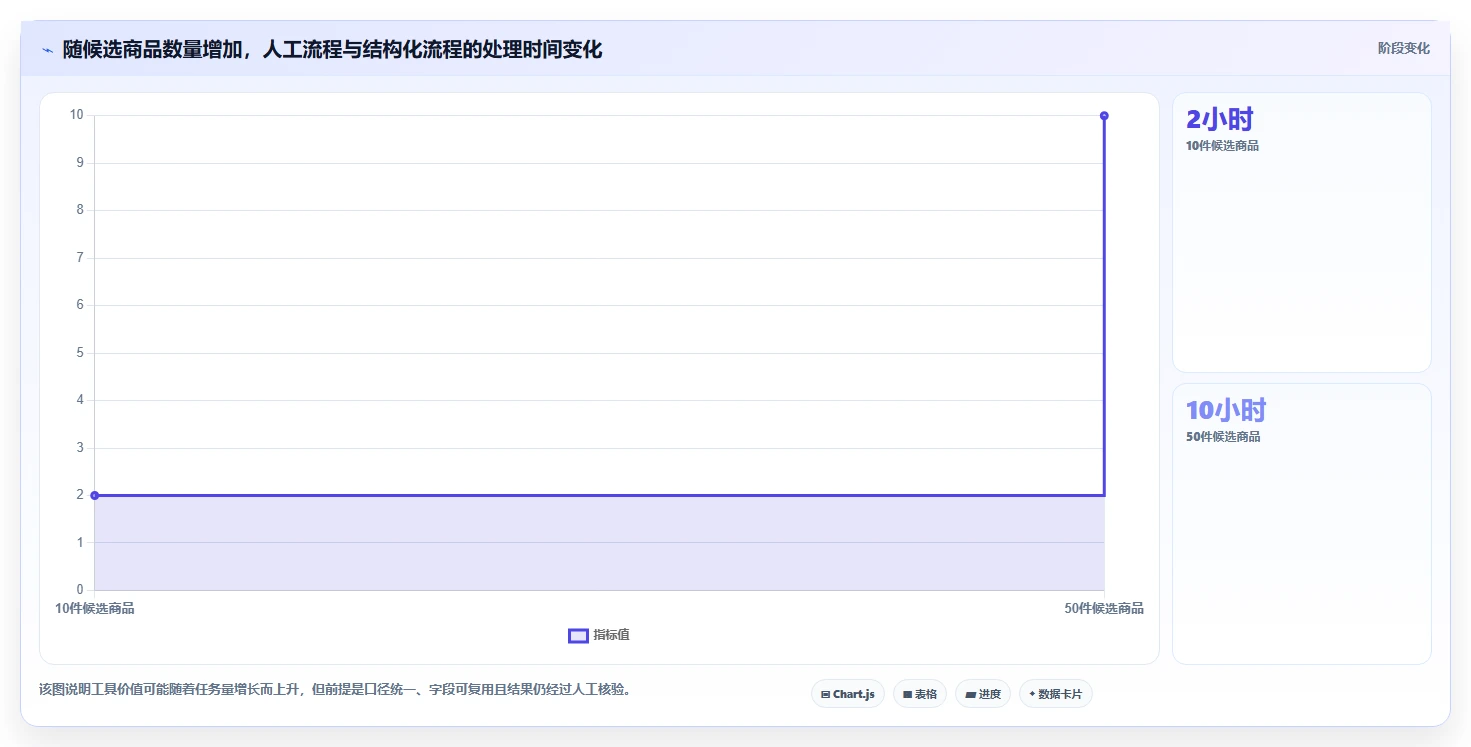
Task: Select the 表格 tag
Action: 919,694
